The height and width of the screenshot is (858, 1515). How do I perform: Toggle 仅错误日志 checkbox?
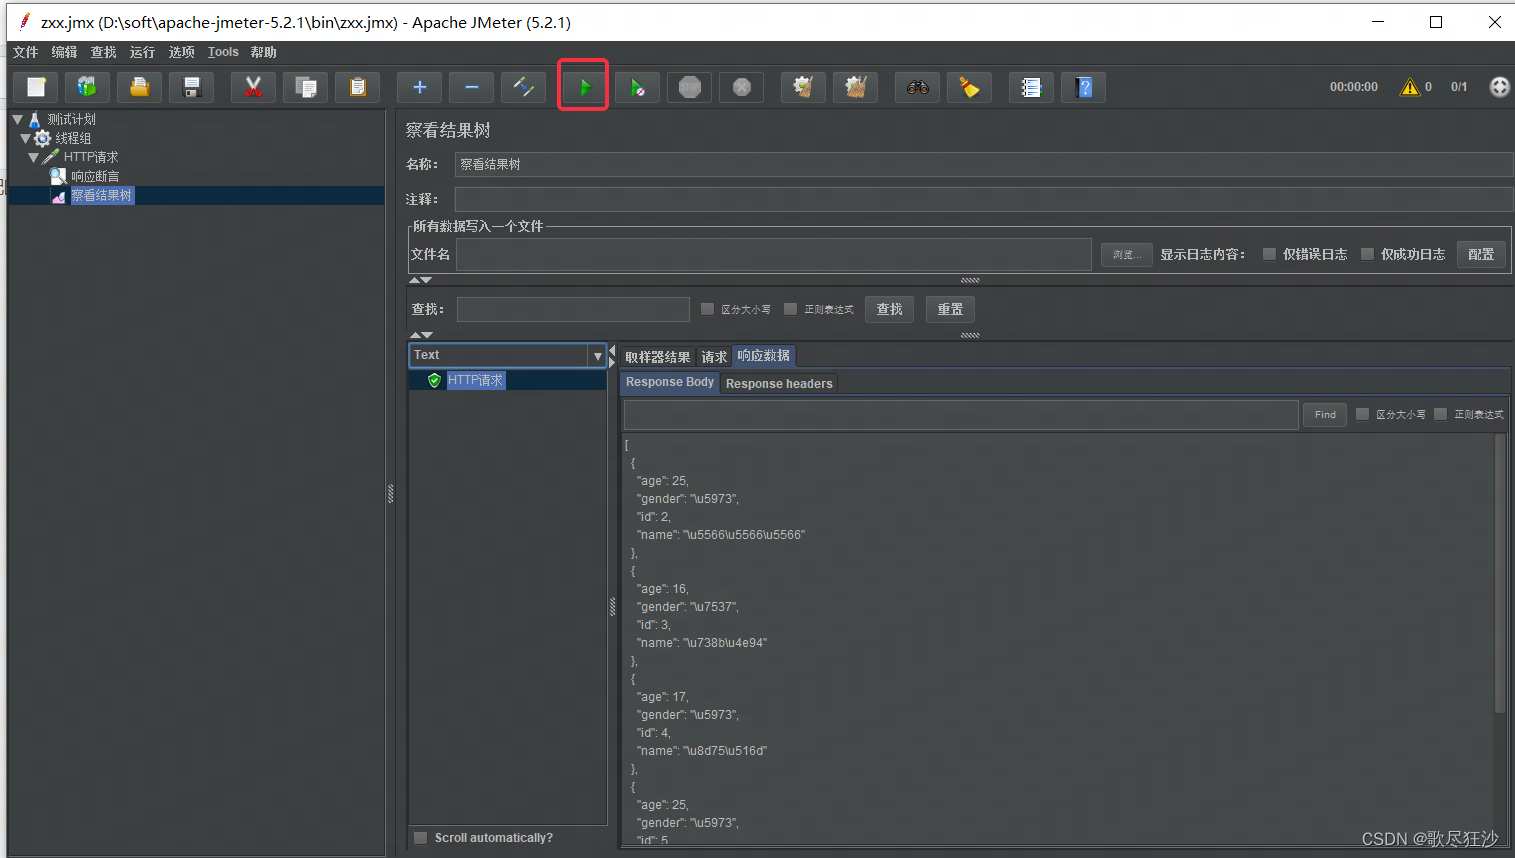click(1269, 254)
